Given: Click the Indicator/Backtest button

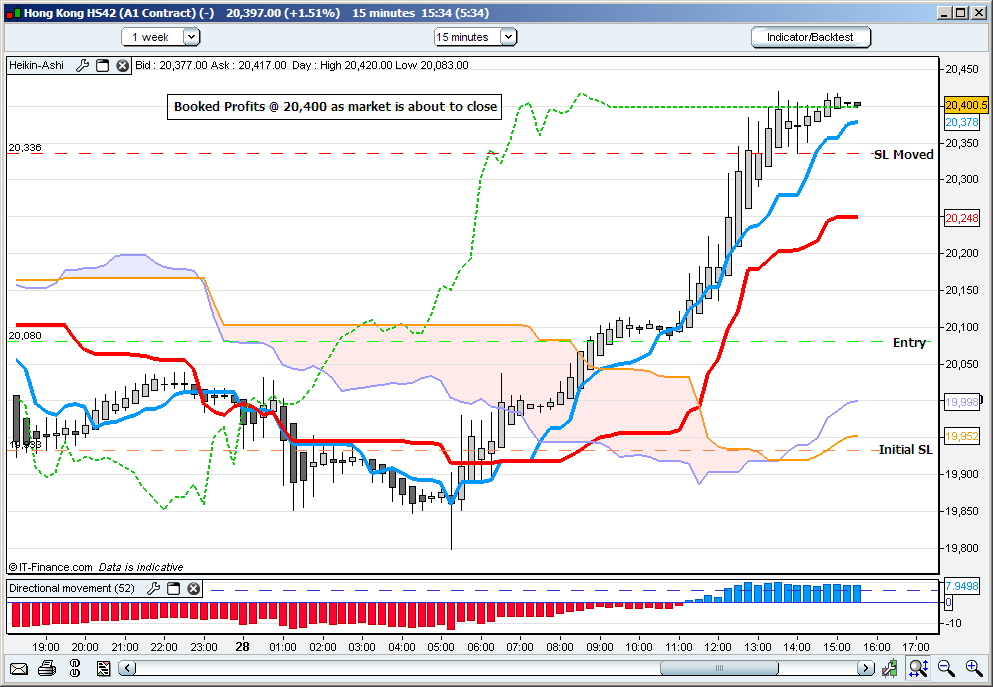Looking at the screenshot, I should [x=811, y=37].
